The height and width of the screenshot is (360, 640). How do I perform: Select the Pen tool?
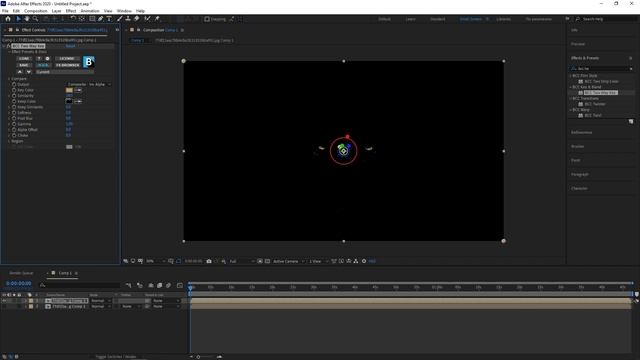tap(100, 19)
